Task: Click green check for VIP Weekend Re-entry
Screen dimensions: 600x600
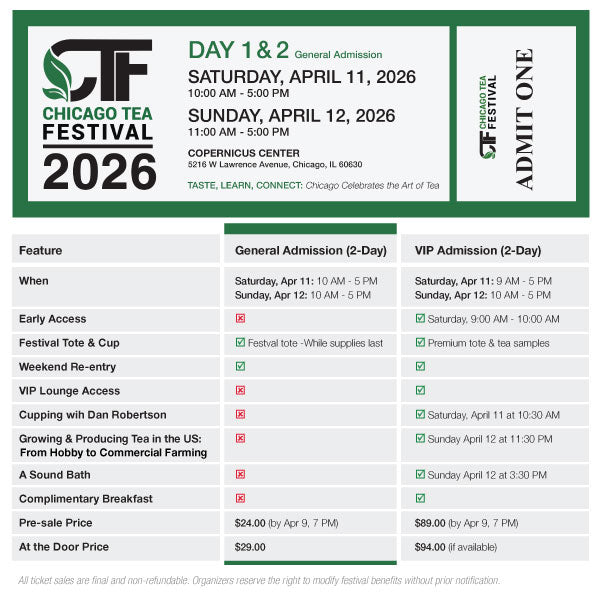Action: pos(420,367)
